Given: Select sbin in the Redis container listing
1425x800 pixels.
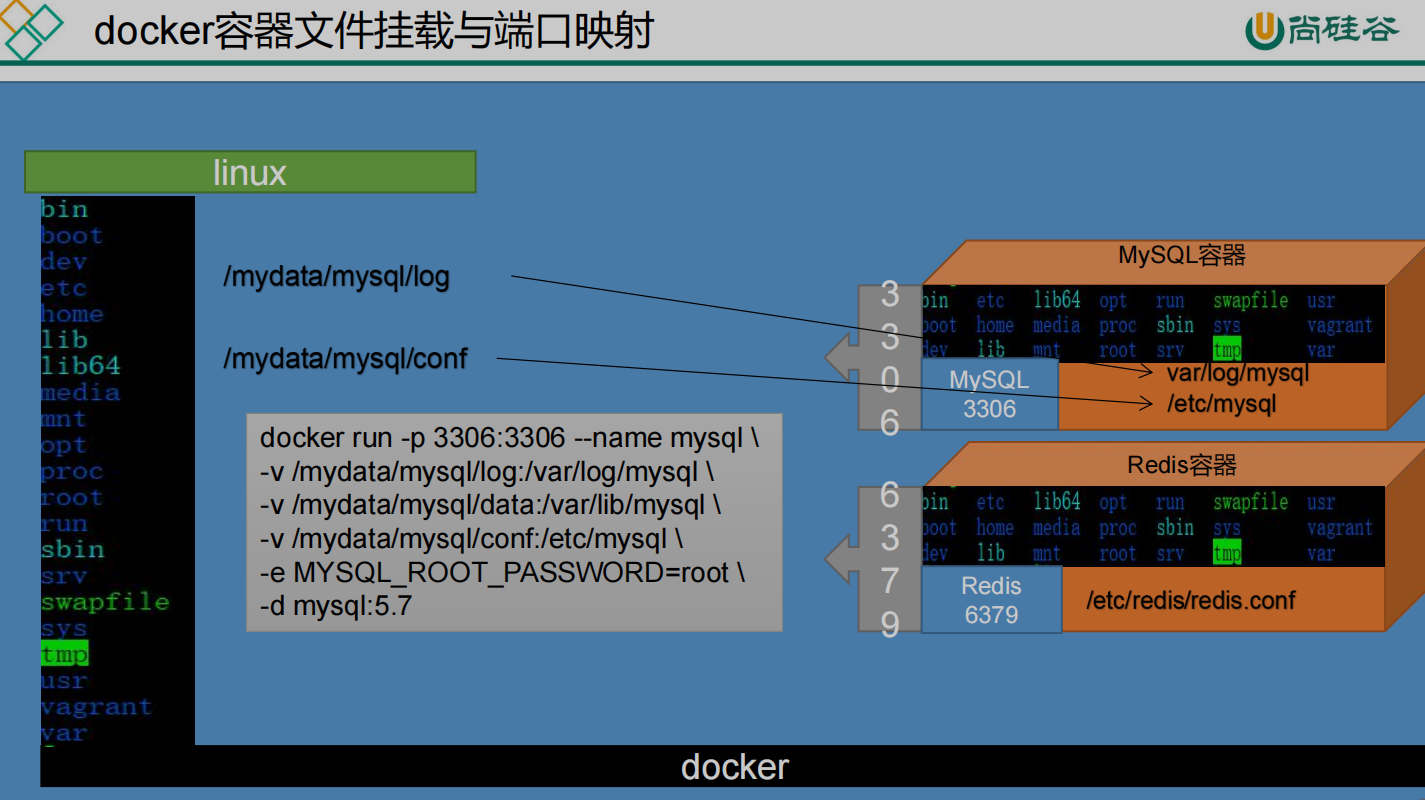Looking at the screenshot, I should [1175, 527].
